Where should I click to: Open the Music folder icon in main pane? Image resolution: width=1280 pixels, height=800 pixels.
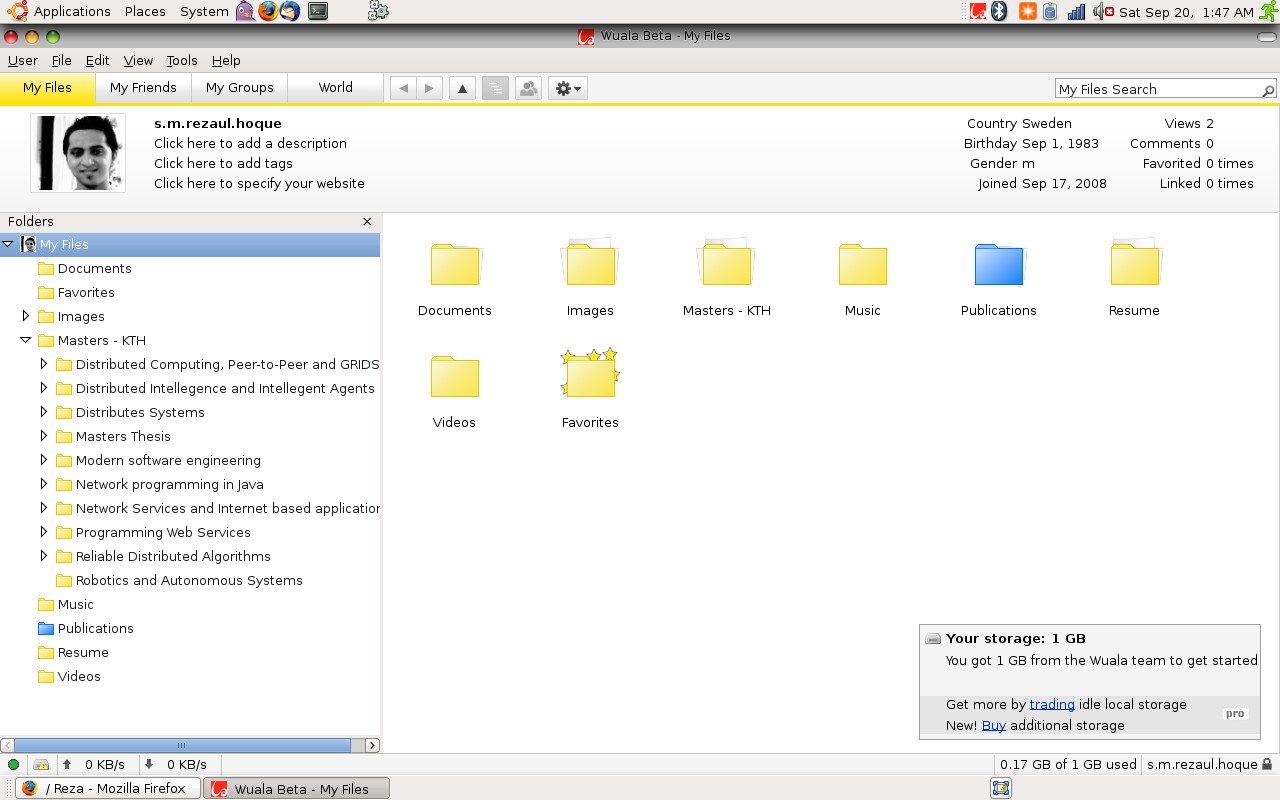point(863,265)
